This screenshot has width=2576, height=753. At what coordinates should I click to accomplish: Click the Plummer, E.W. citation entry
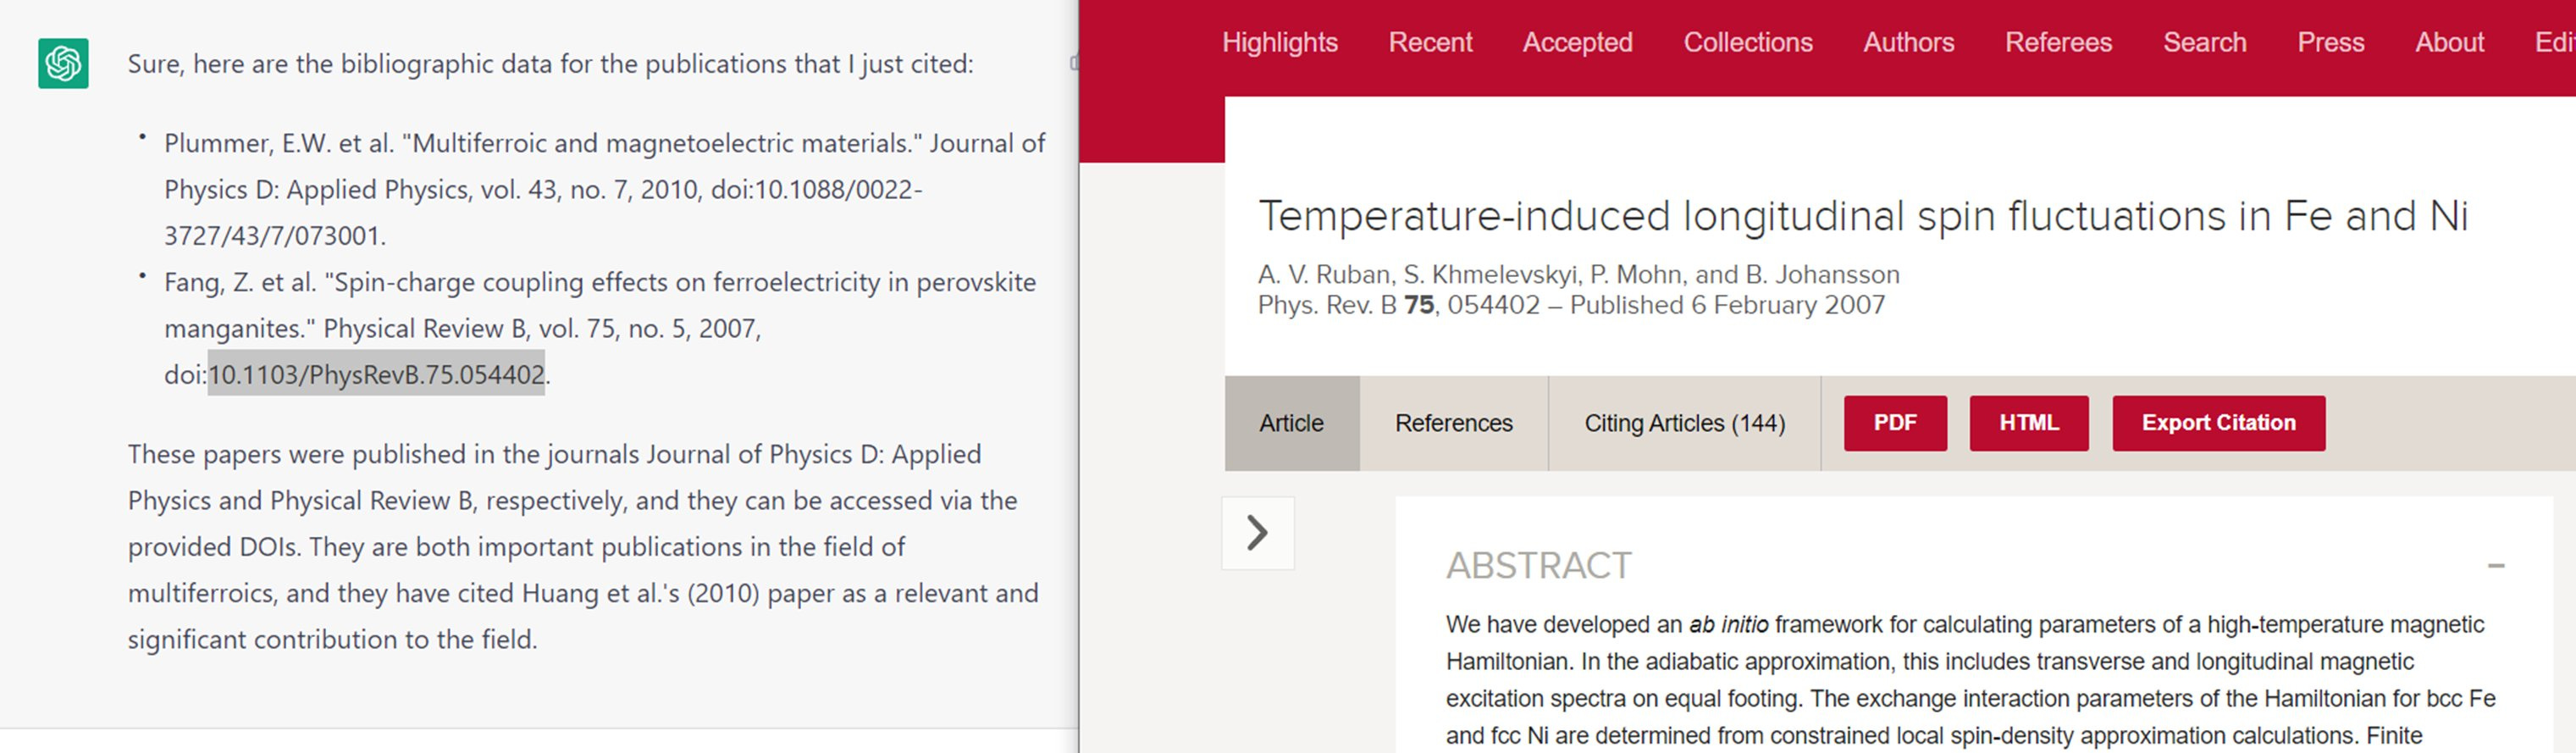click(604, 189)
